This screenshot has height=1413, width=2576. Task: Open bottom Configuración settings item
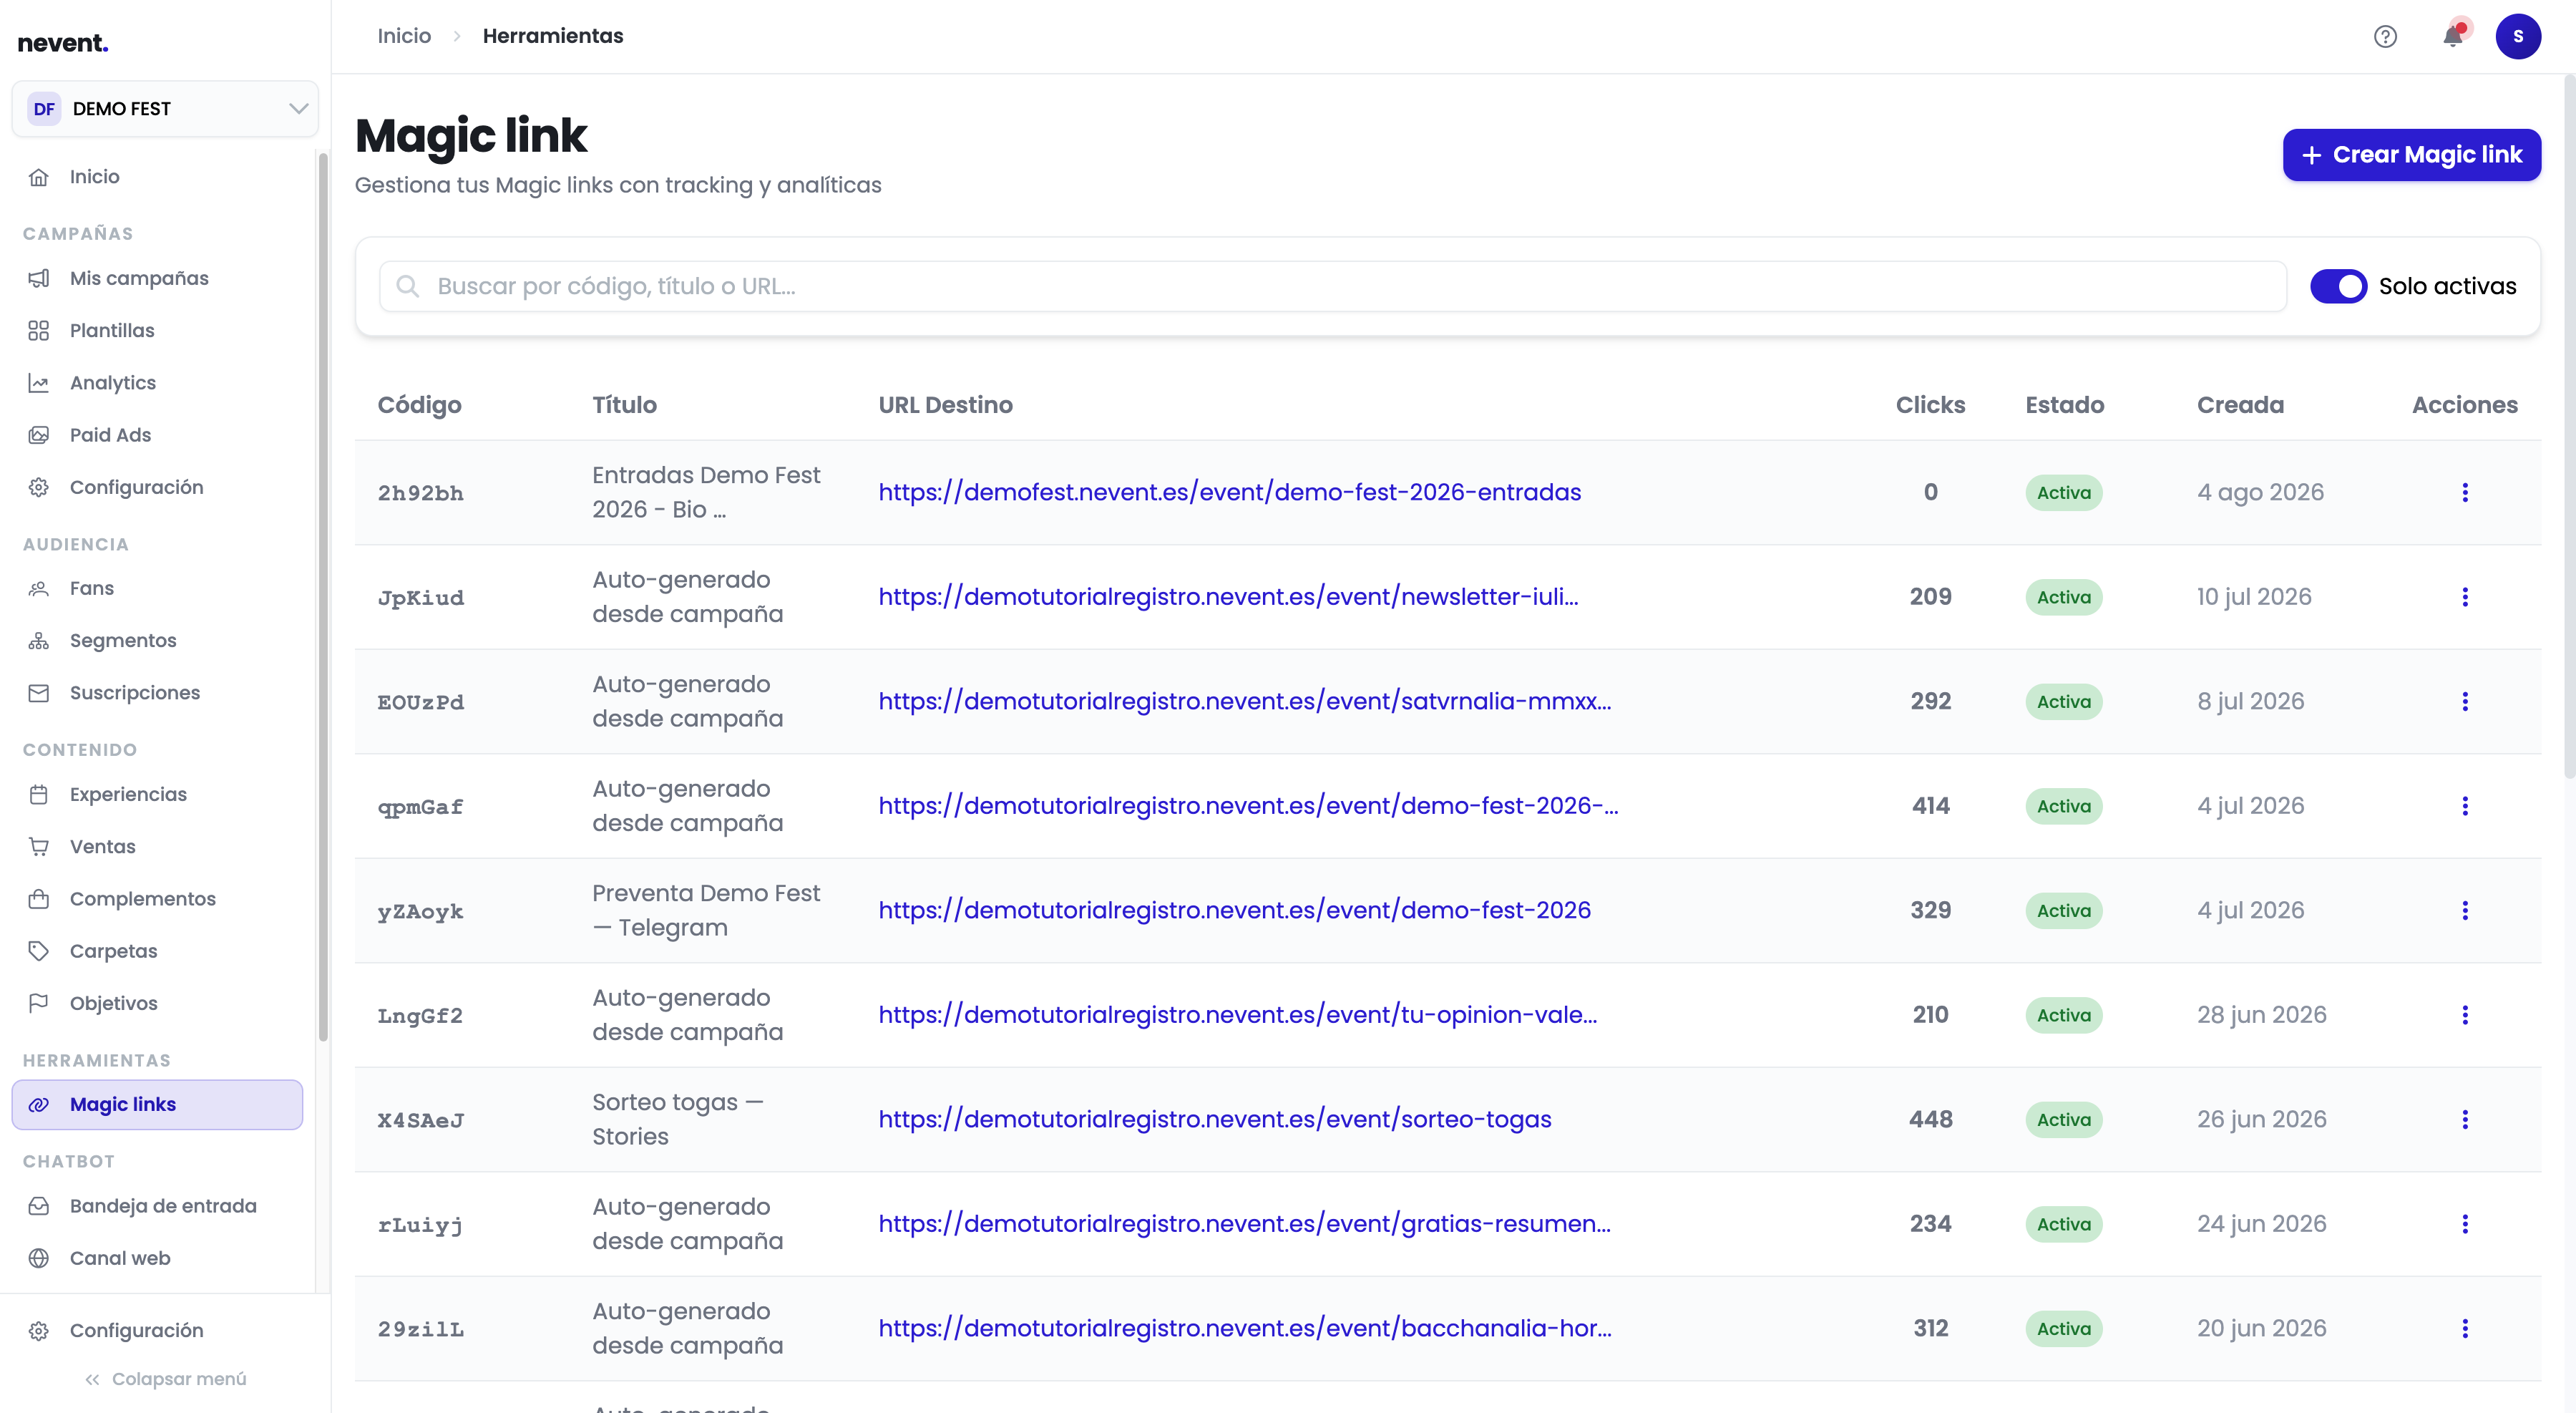point(157,1331)
